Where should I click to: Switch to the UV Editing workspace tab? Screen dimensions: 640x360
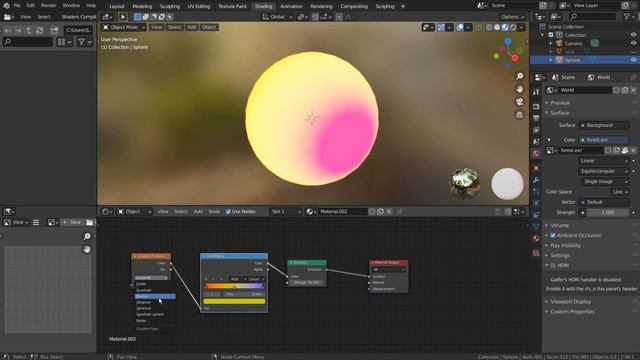click(x=199, y=6)
